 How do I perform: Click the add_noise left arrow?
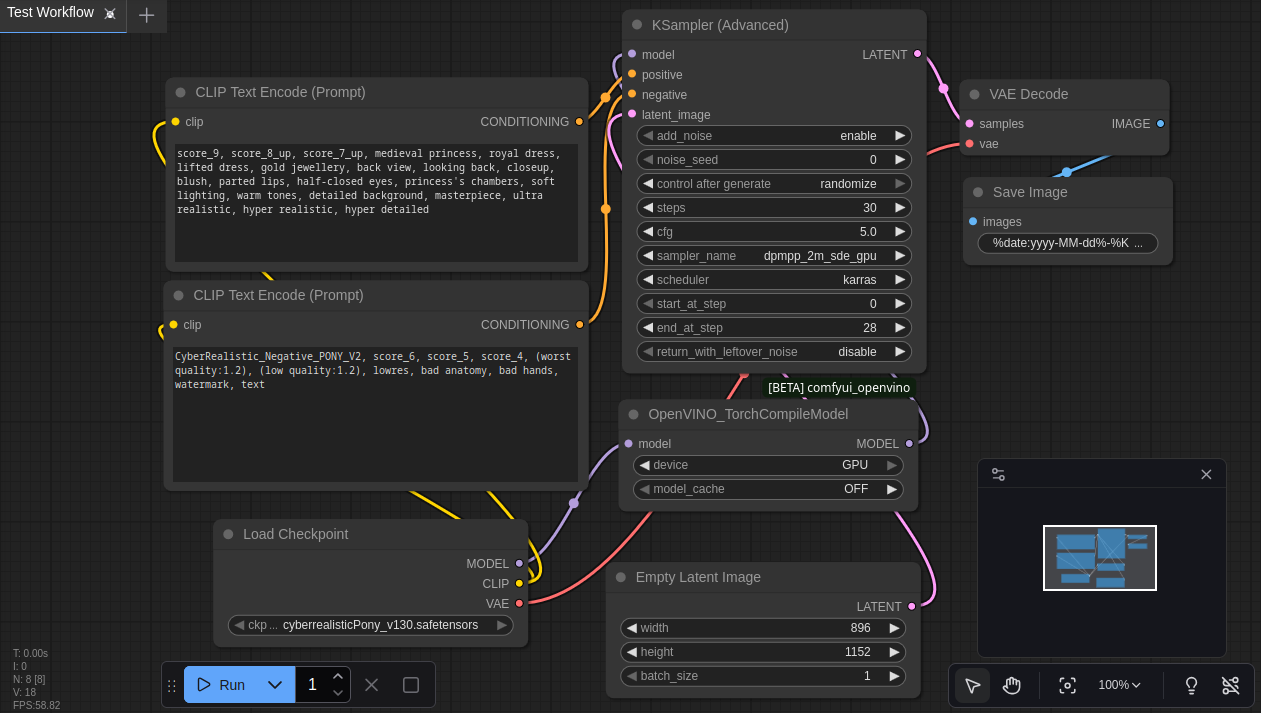click(648, 135)
